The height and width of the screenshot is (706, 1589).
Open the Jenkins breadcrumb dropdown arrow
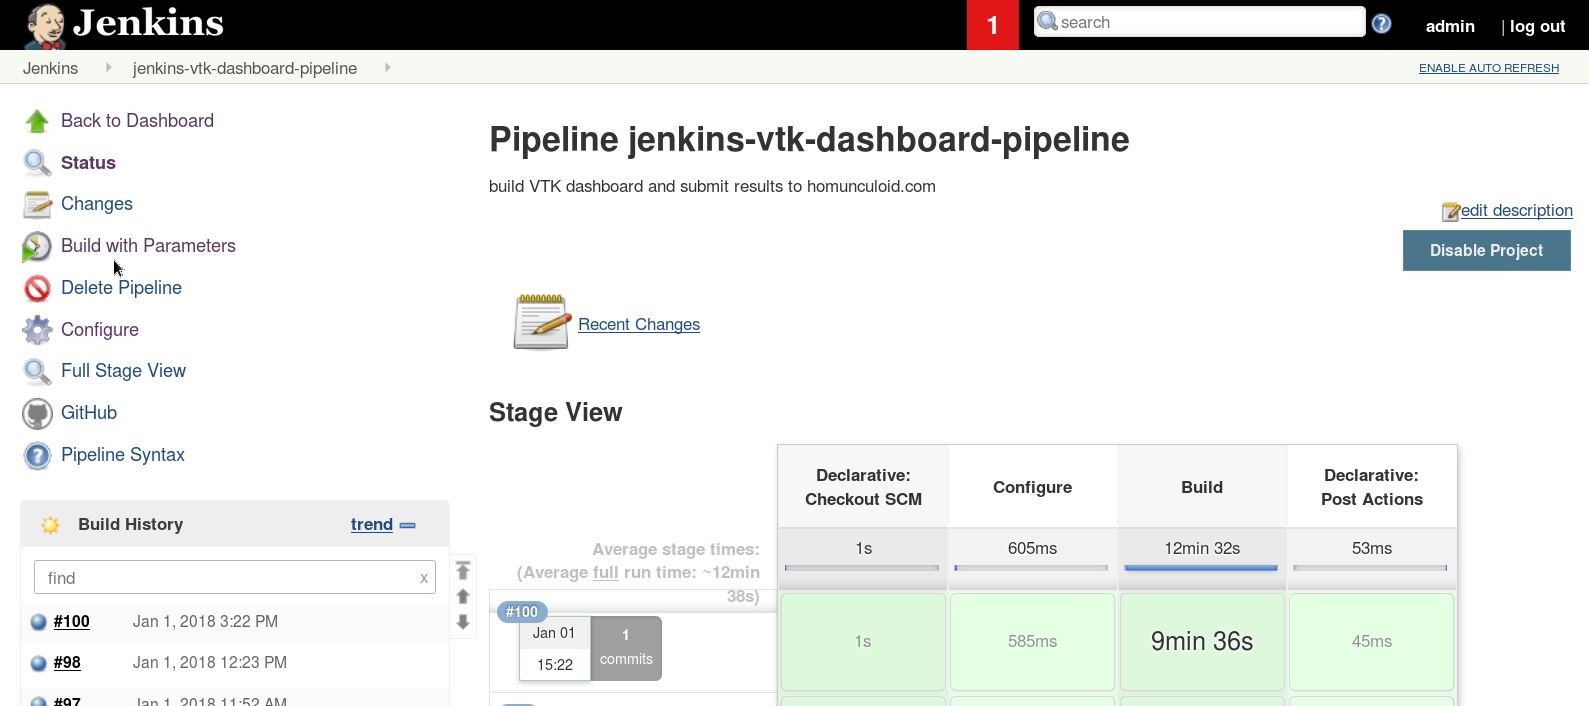(x=108, y=68)
